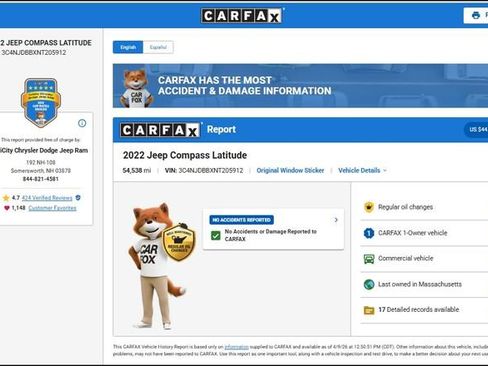Open the Original Window Sticker link
This screenshot has height=366, width=488.
[290, 170]
